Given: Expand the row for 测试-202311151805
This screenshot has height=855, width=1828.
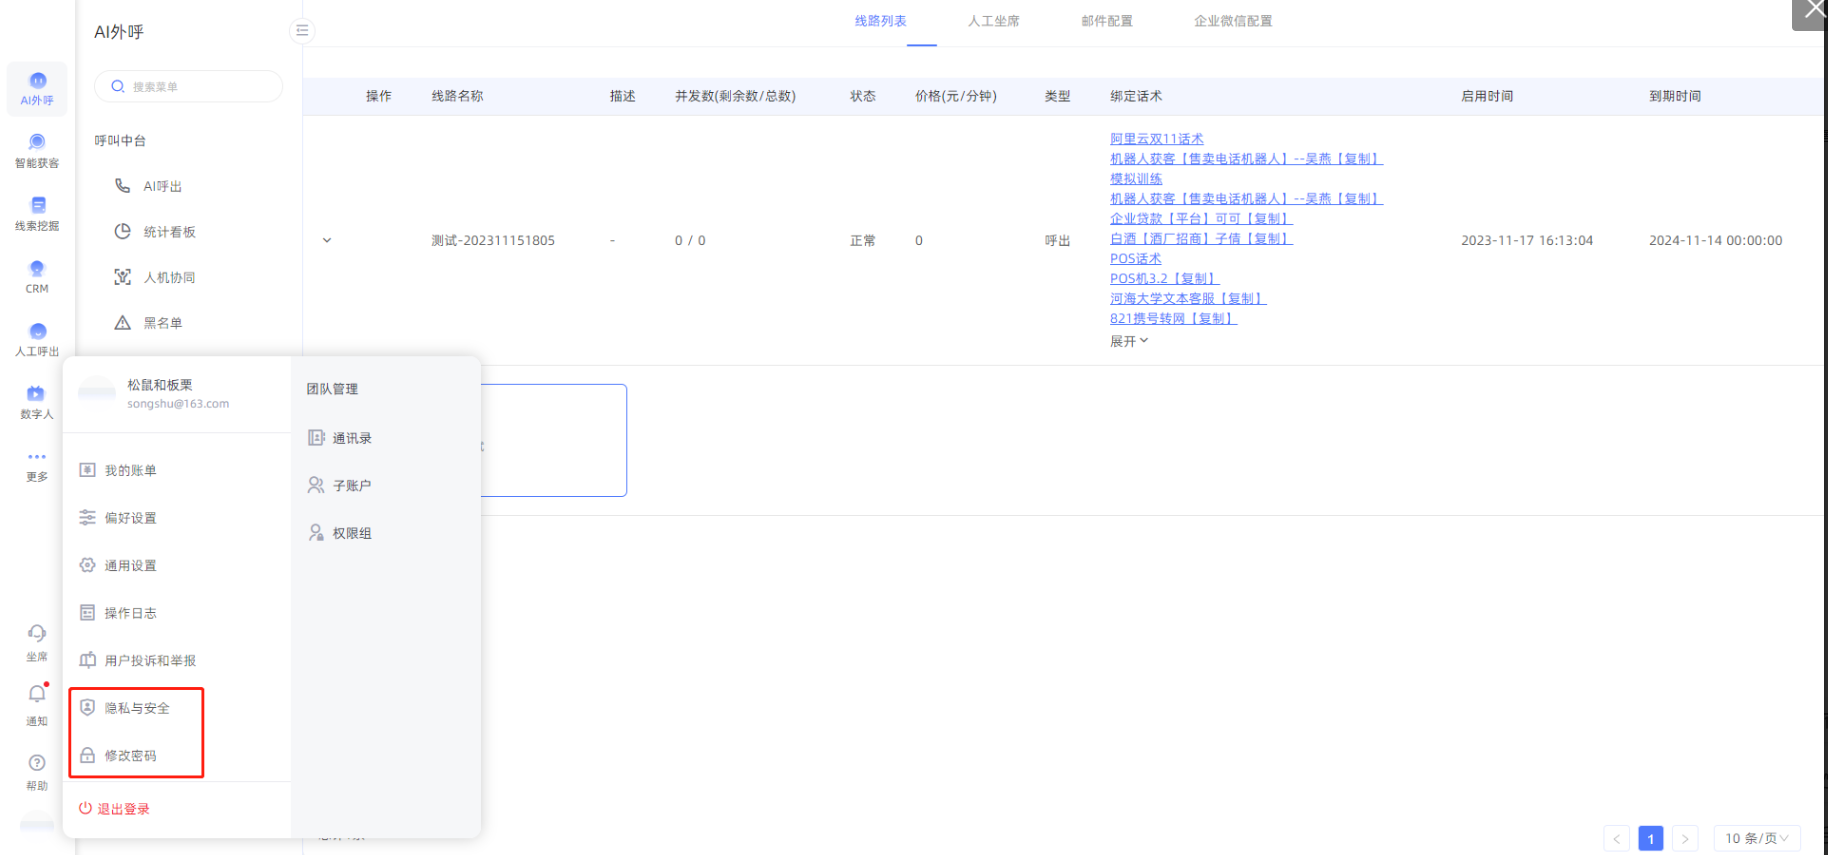Looking at the screenshot, I should point(327,240).
